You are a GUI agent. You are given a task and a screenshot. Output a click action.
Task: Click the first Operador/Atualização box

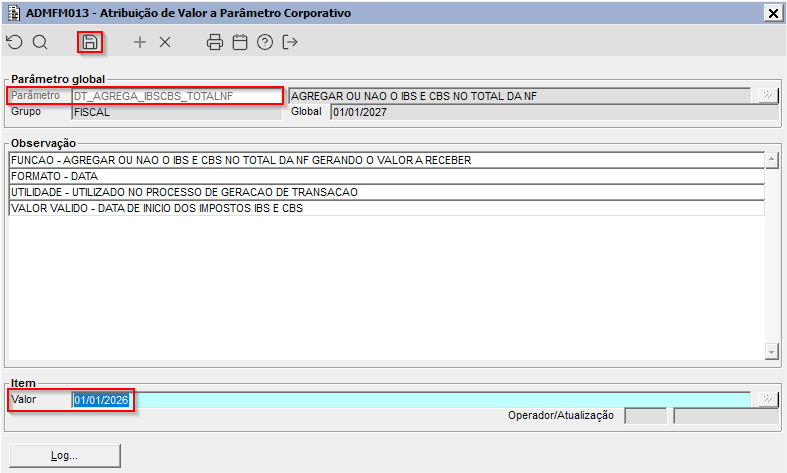pyautogui.click(x=645, y=416)
